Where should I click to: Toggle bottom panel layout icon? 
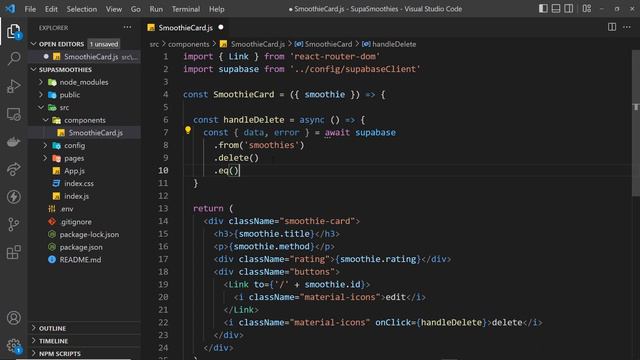click(x=556, y=9)
